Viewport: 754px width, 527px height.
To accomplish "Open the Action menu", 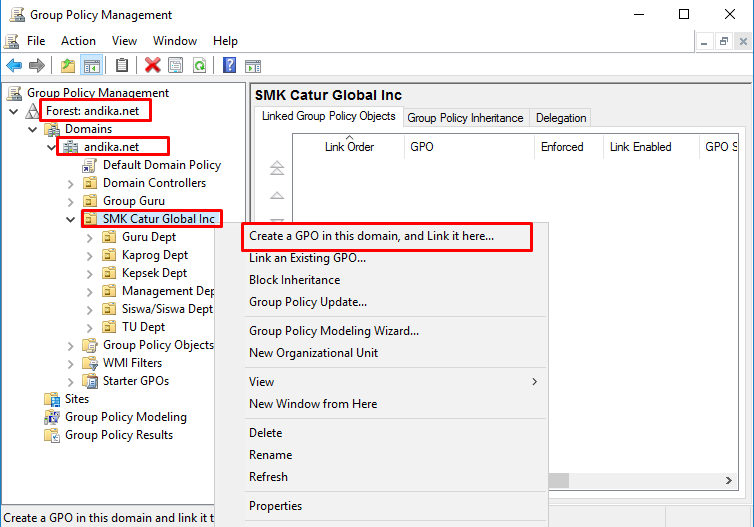I will (x=78, y=41).
